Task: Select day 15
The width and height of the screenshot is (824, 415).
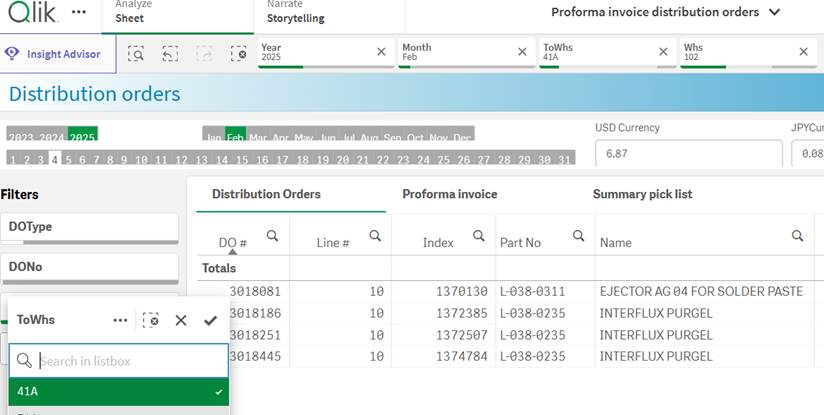Action: pos(242,158)
